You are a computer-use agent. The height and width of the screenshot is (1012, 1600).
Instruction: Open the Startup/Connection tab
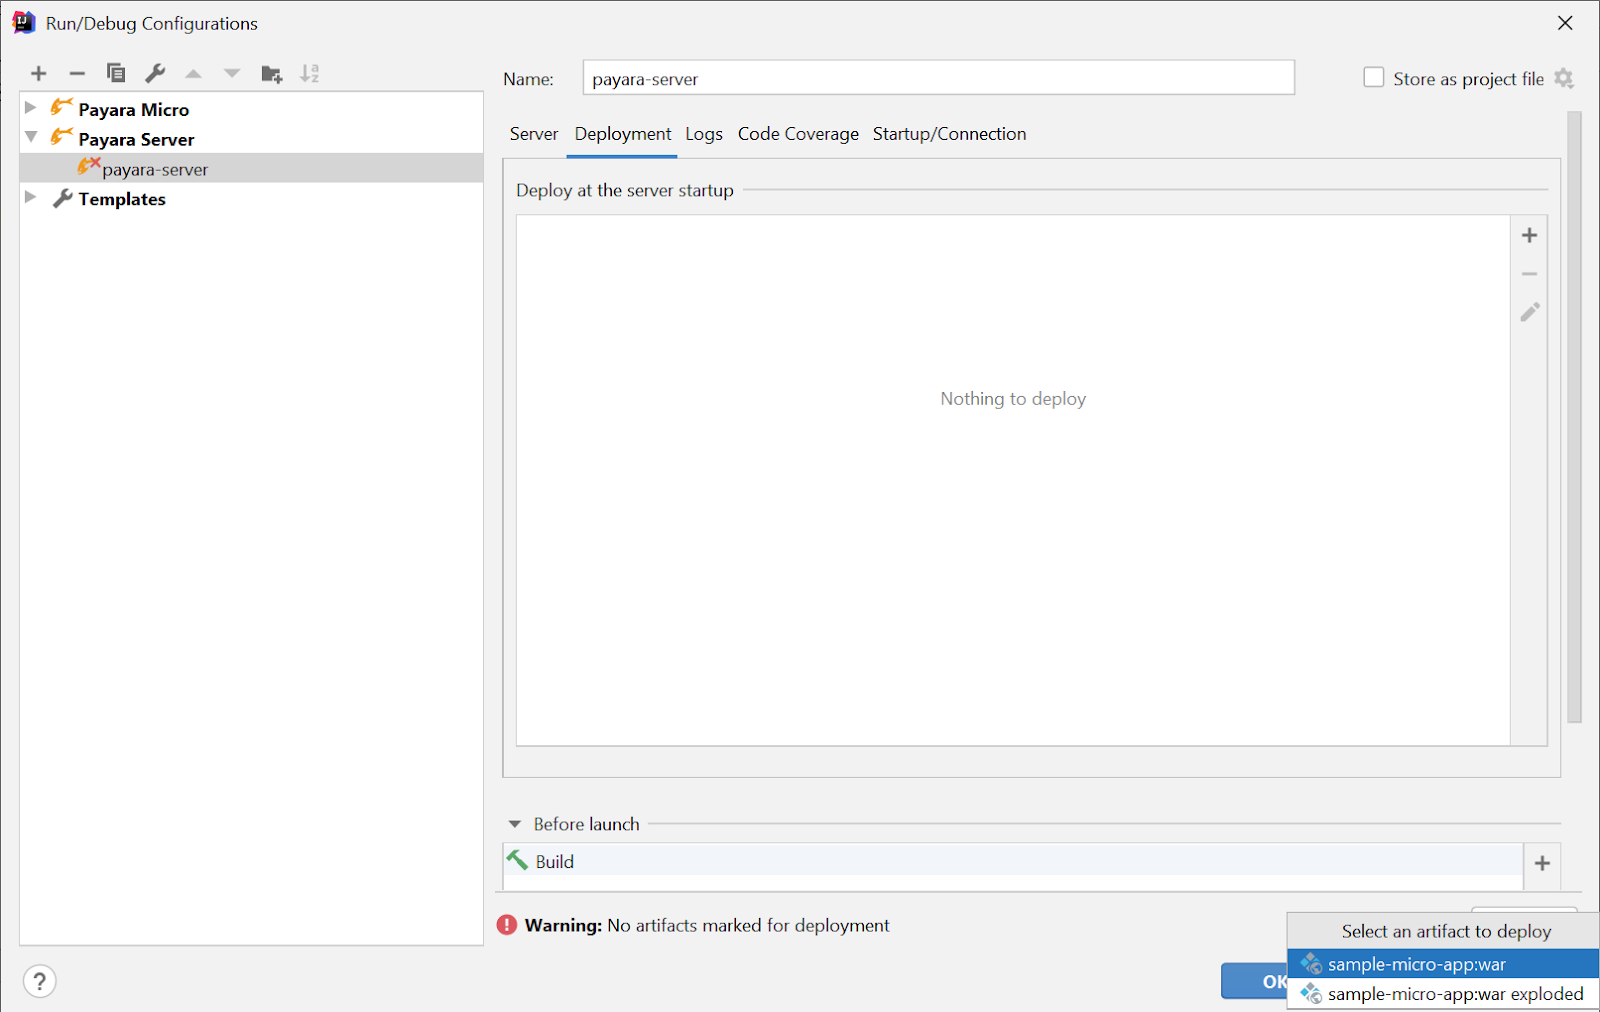coord(949,134)
